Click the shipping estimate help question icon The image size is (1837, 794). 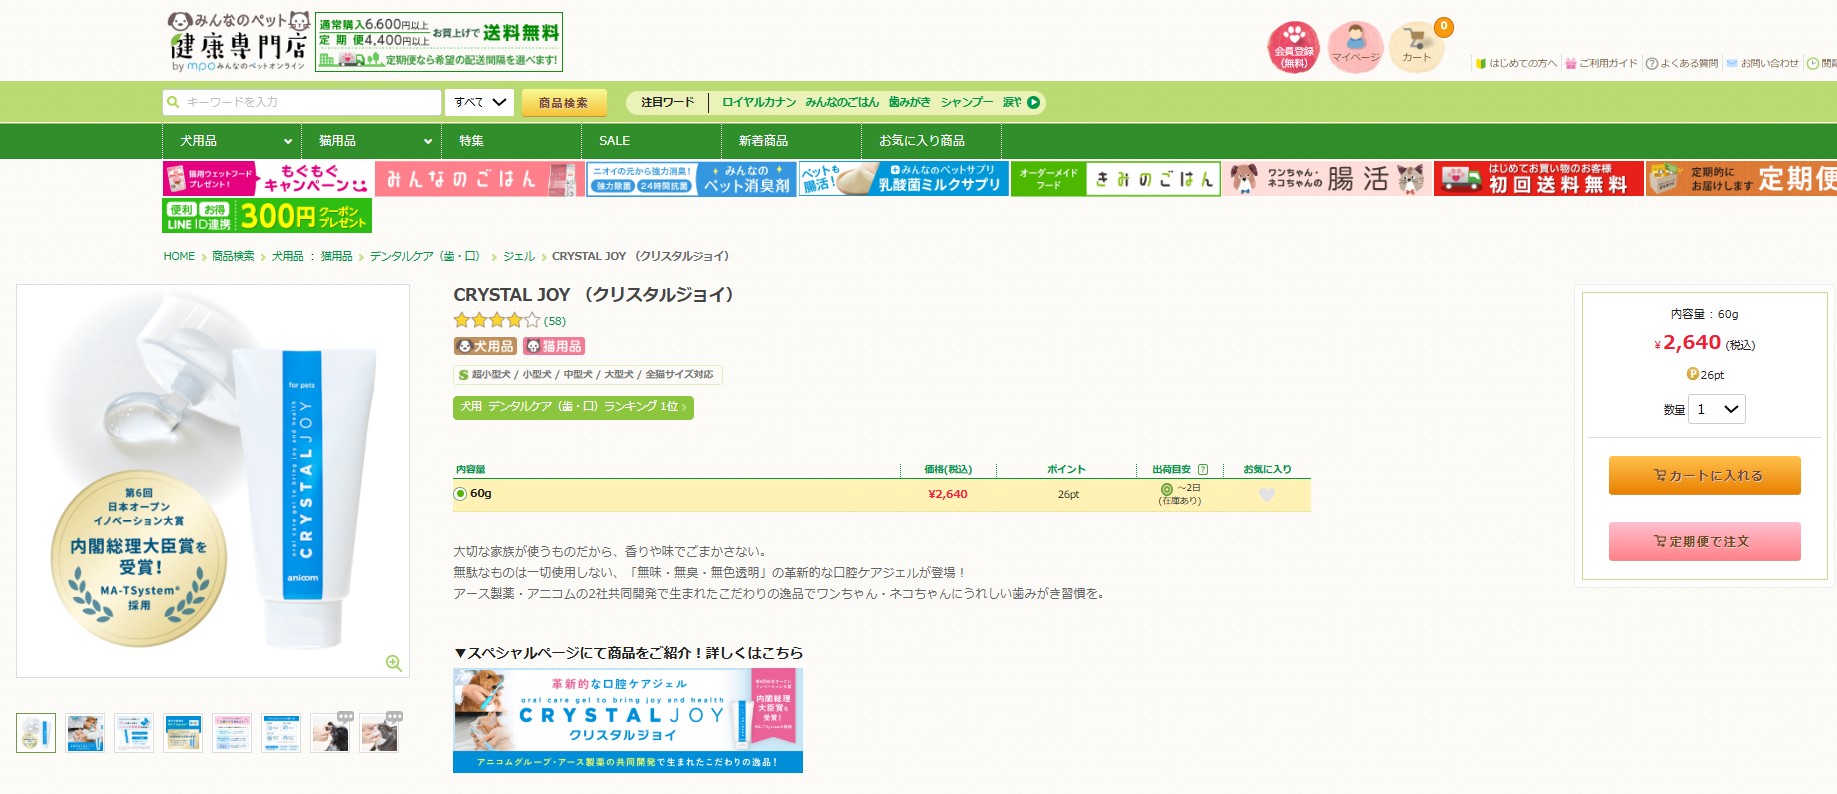coord(1203,469)
